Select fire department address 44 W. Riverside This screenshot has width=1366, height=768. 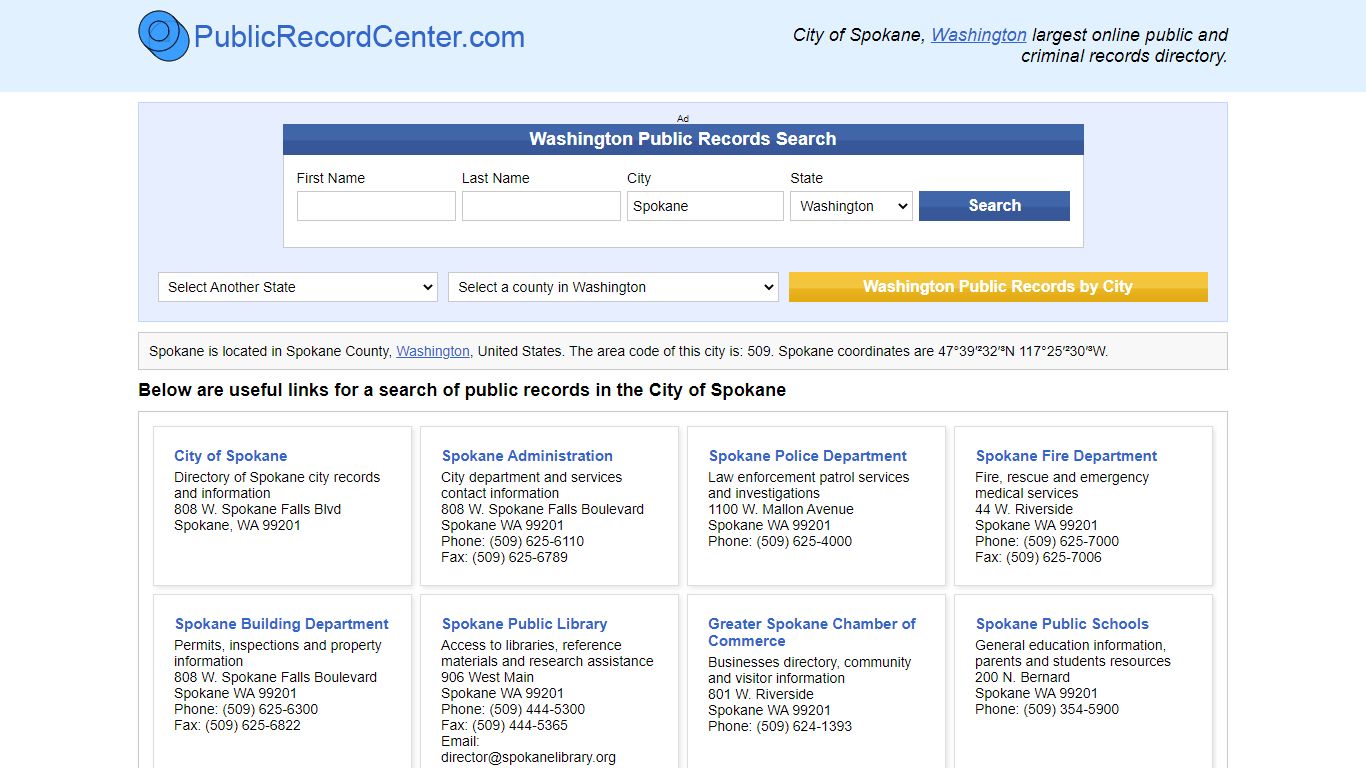pyautogui.click(x=1024, y=509)
